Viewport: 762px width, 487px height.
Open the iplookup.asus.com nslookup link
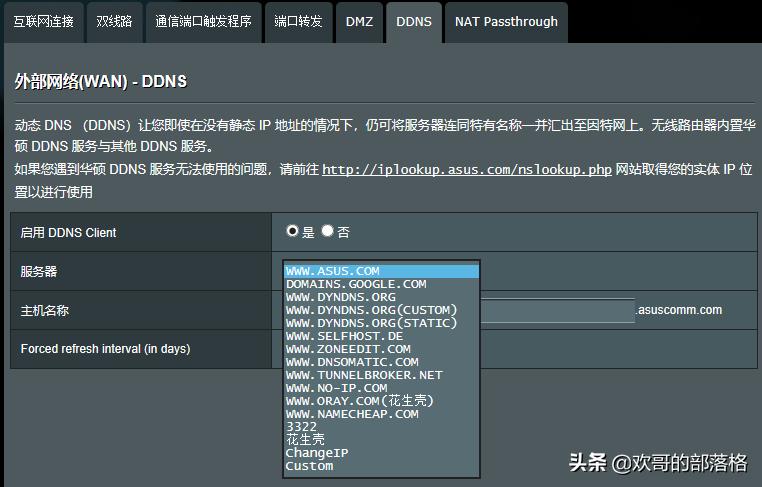pos(467,169)
